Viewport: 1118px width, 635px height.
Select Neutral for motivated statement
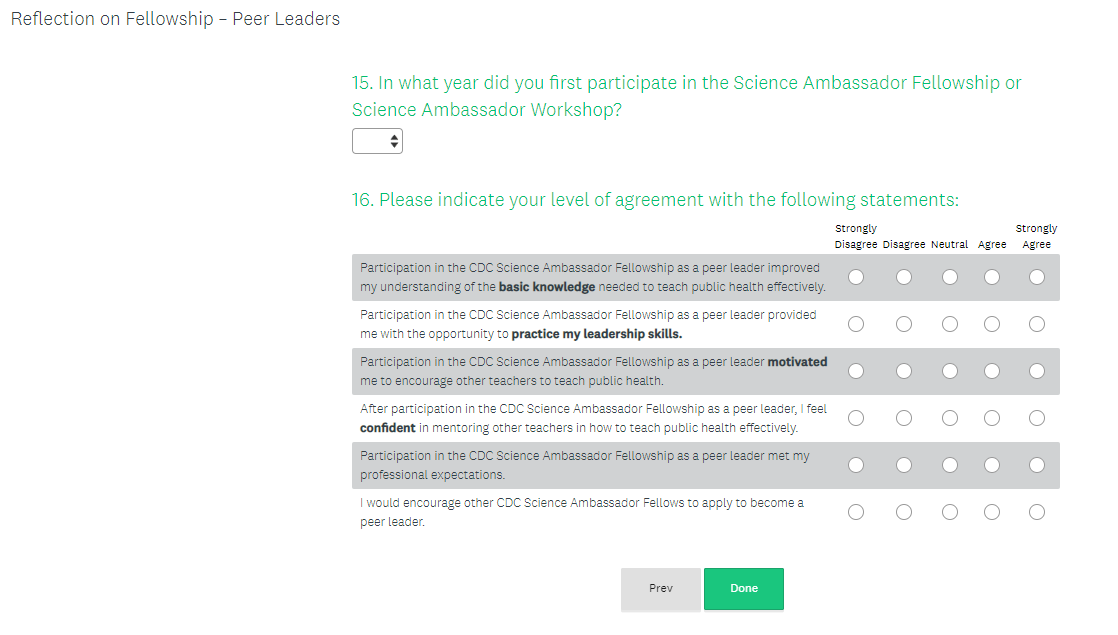coord(949,371)
